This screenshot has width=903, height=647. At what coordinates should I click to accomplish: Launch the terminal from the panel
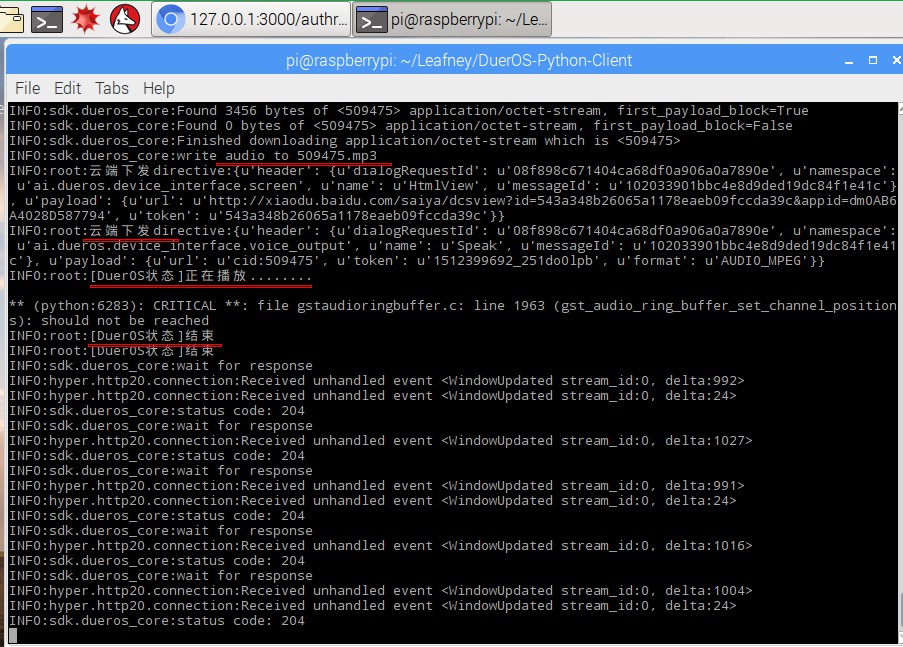tap(47, 20)
